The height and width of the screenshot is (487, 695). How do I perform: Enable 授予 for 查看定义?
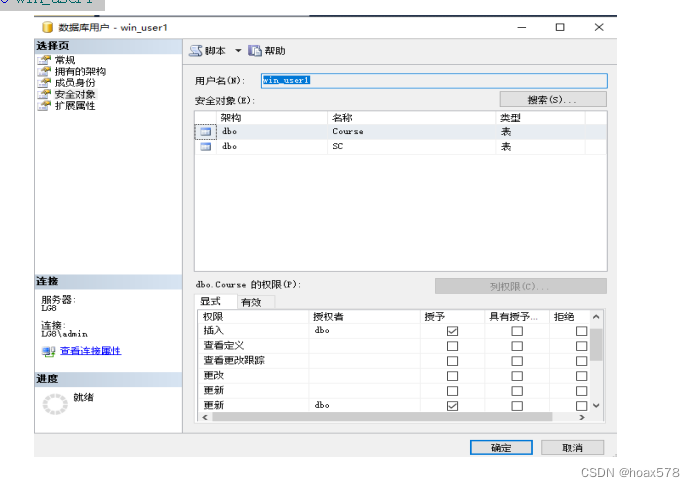pos(453,346)
